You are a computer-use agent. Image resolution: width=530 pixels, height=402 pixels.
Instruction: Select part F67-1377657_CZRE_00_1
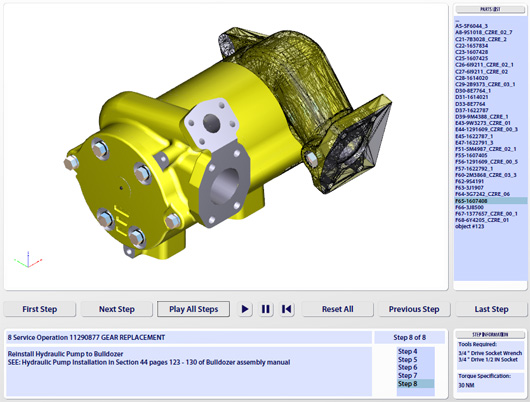pos(486,214)
